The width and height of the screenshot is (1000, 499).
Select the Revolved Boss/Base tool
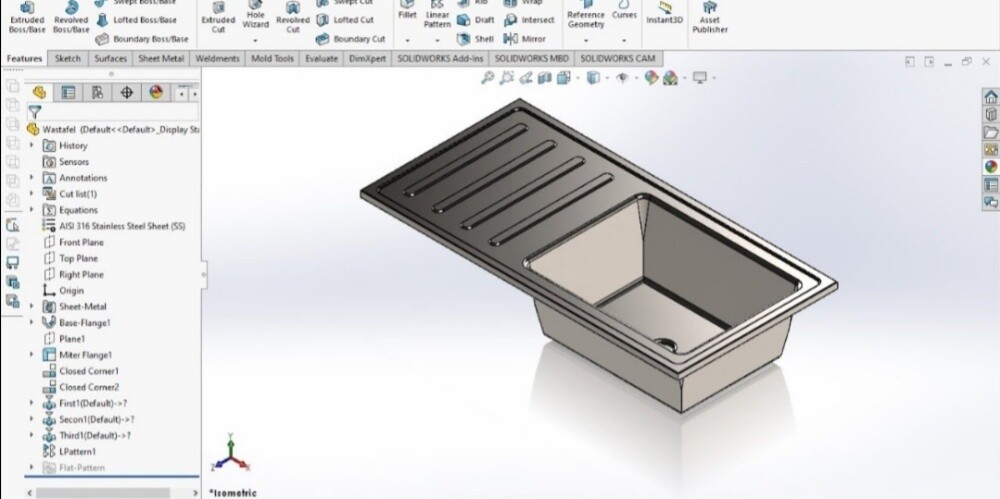(x=71, y=18)
